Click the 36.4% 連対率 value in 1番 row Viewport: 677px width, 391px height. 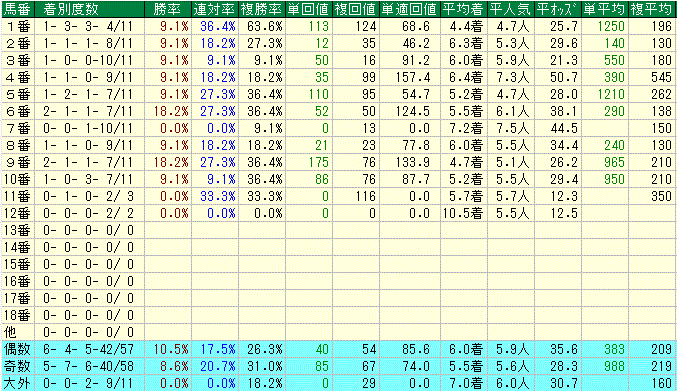pyautogui.click(x=218, y=26)
